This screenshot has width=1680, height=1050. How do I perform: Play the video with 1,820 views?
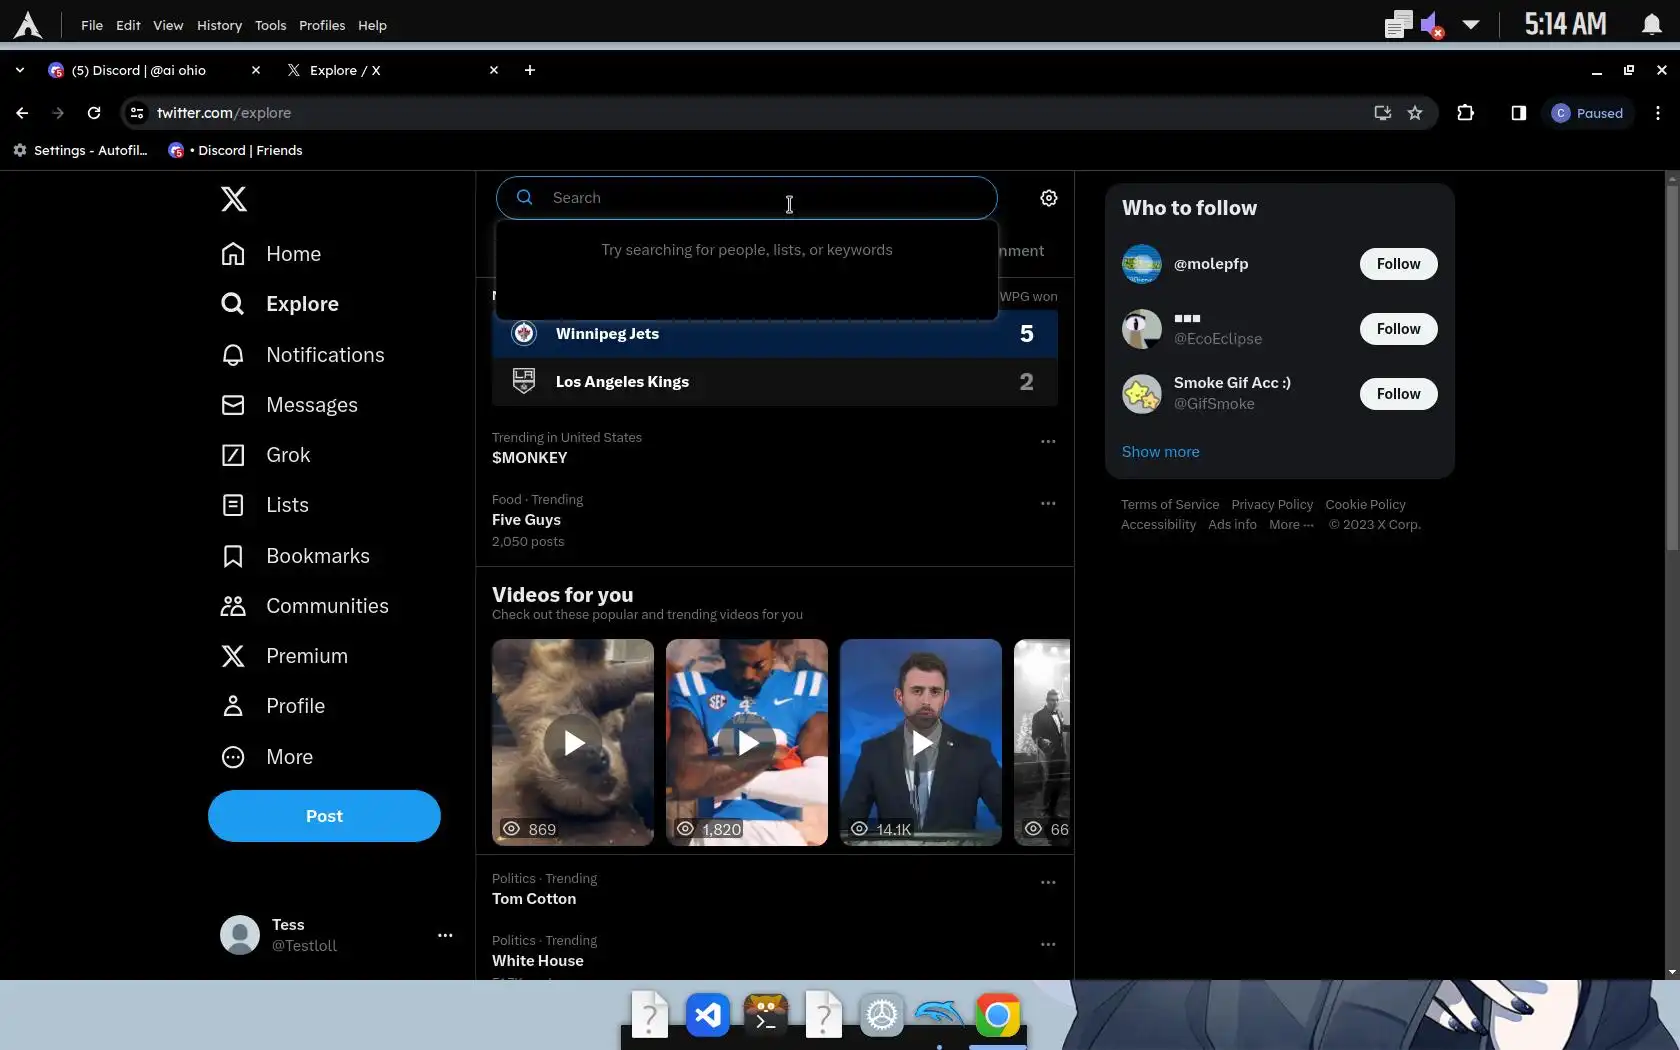pyautogui.click(x=747, y=743)
